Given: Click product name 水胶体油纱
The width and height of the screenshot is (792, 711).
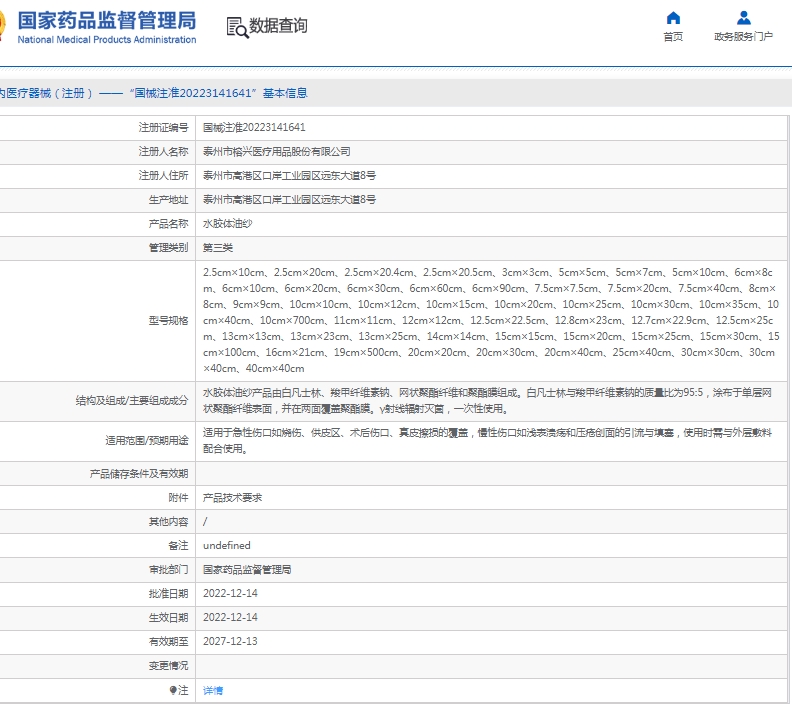Looking at the screenshot, I should coord(227,224).
